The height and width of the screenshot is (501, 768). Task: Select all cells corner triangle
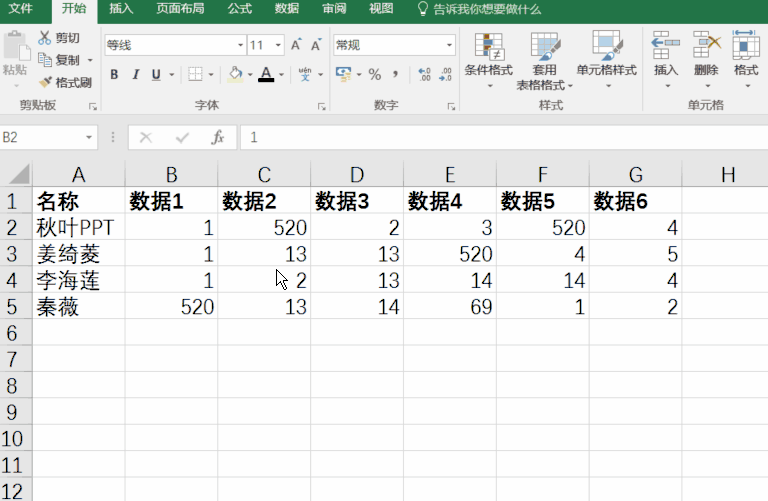pyautogui.click(x=19, y=174)
